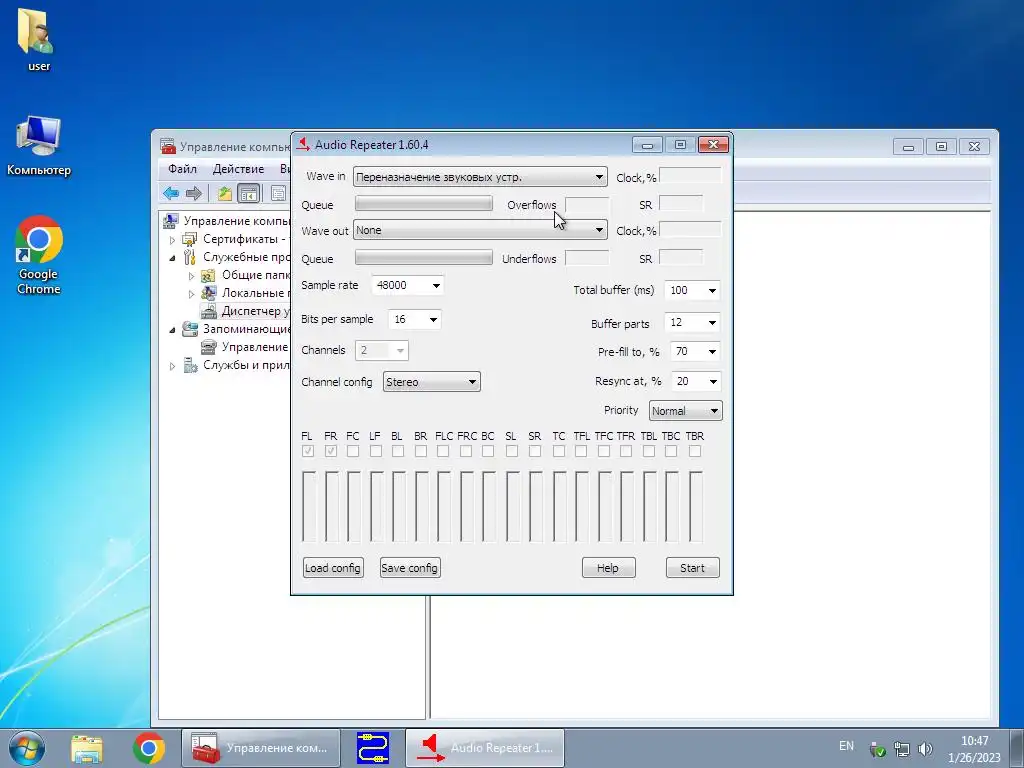Collapse the Служебные программы tree node
The height and width of the screenshot is (768, 1024).
(172, 258)
